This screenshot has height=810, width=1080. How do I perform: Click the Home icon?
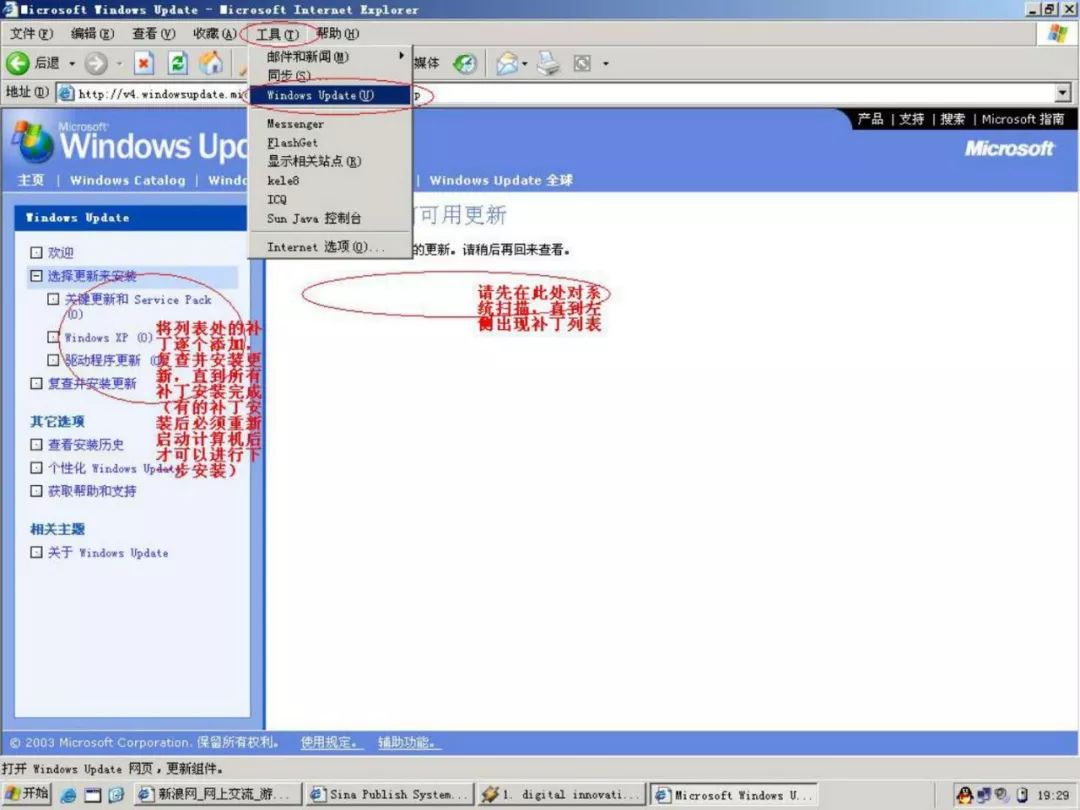[211, 63]
